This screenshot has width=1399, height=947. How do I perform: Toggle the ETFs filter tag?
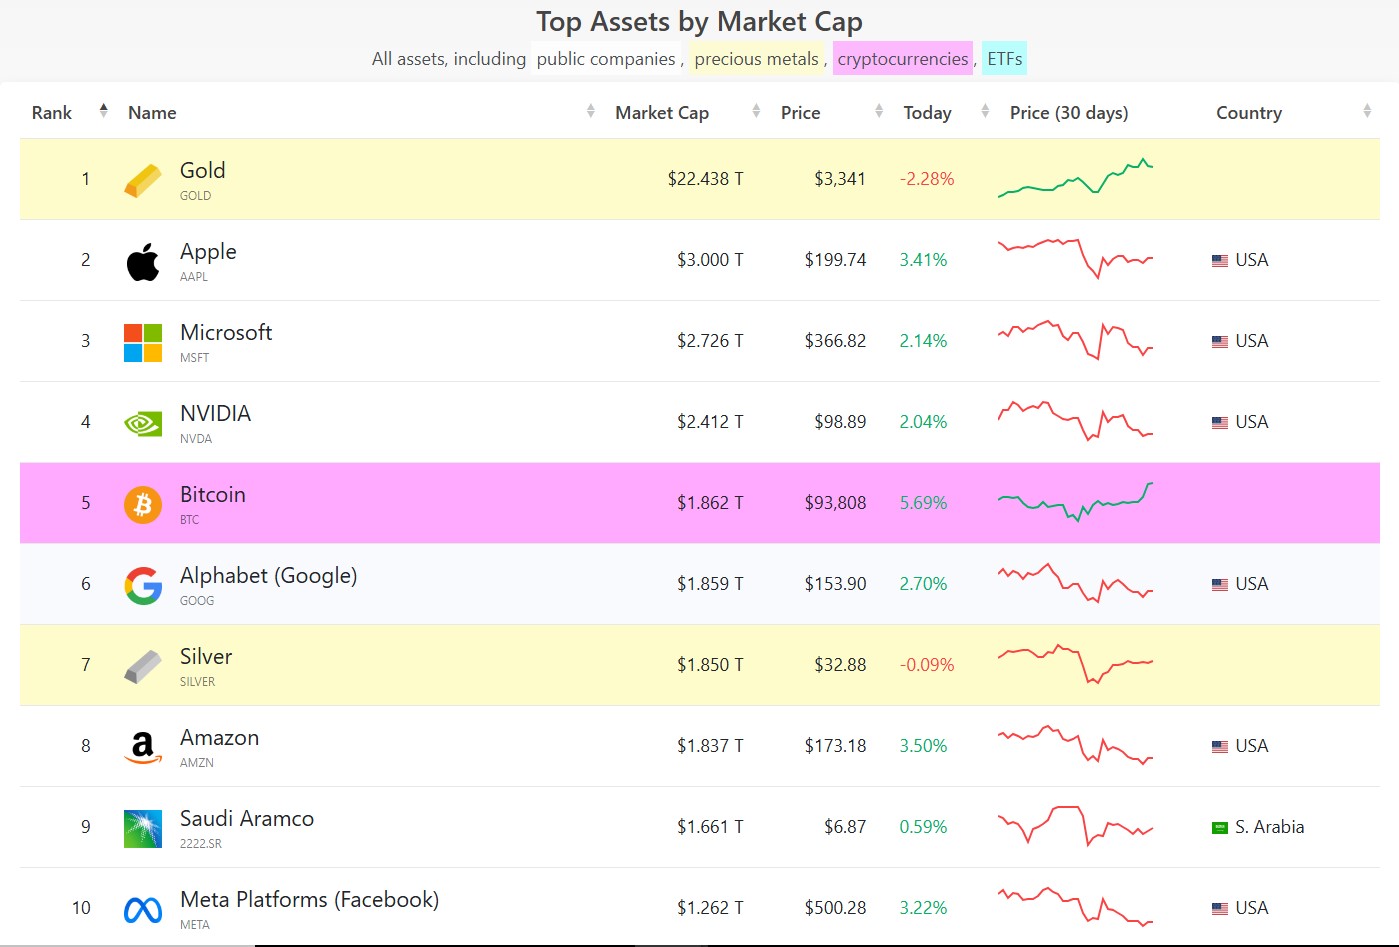click(1004, 59)
